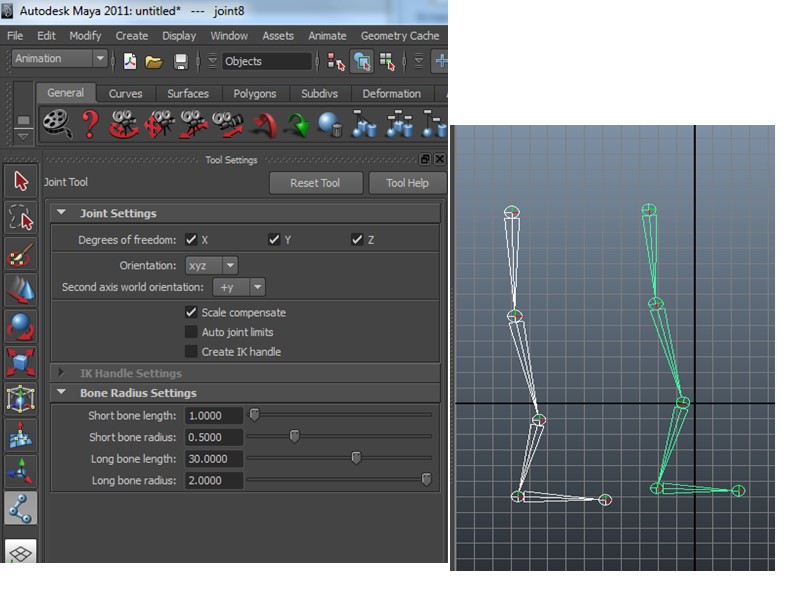Viewport: 800px width, 600px height.
Task: Click the Reset Tool button
Action: (315, 183)
